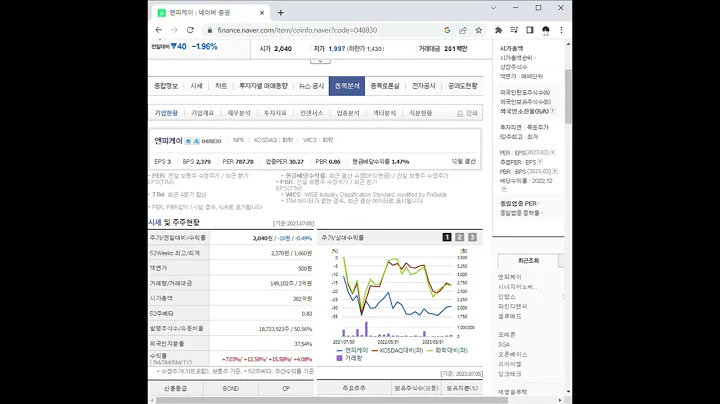Open 잉크테크 in recent list

[x=510, y=374]
